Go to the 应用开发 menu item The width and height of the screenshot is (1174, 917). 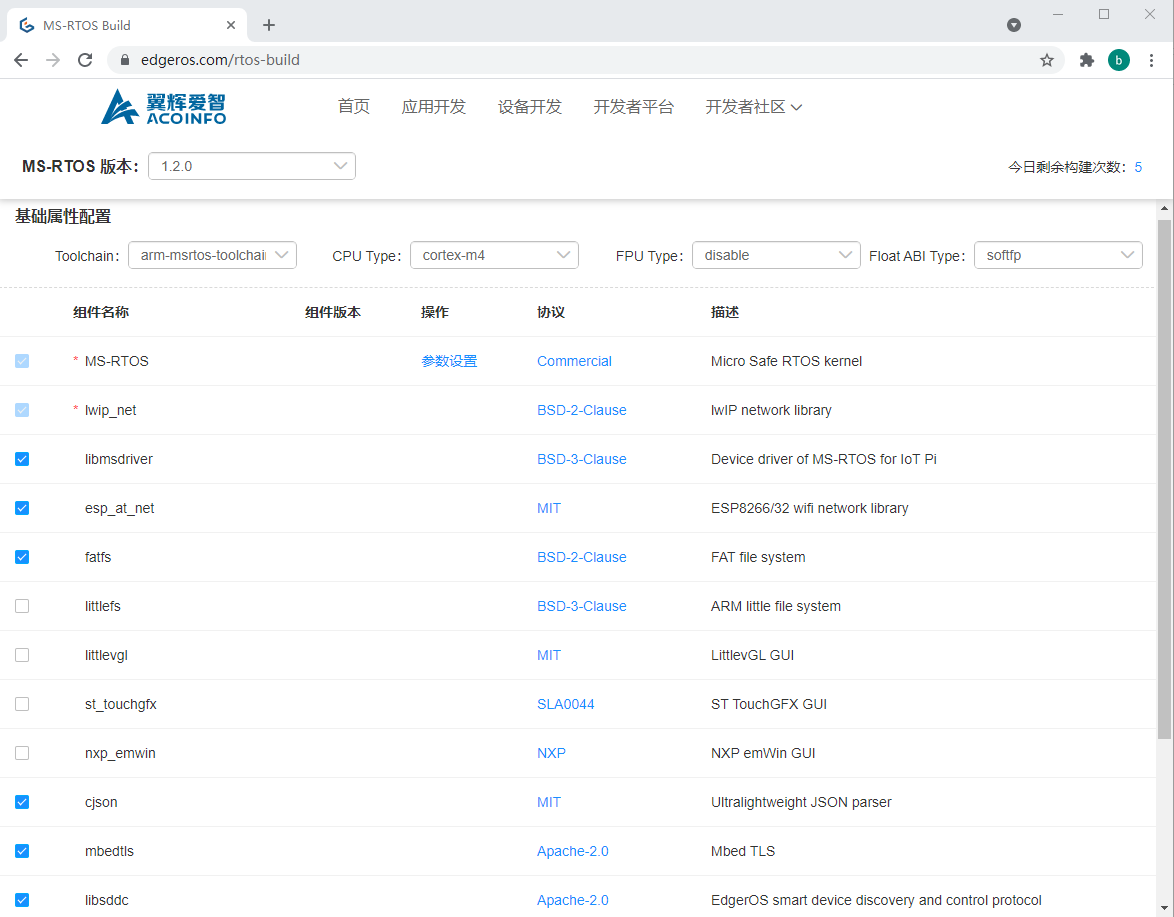(x=433, y=107)
